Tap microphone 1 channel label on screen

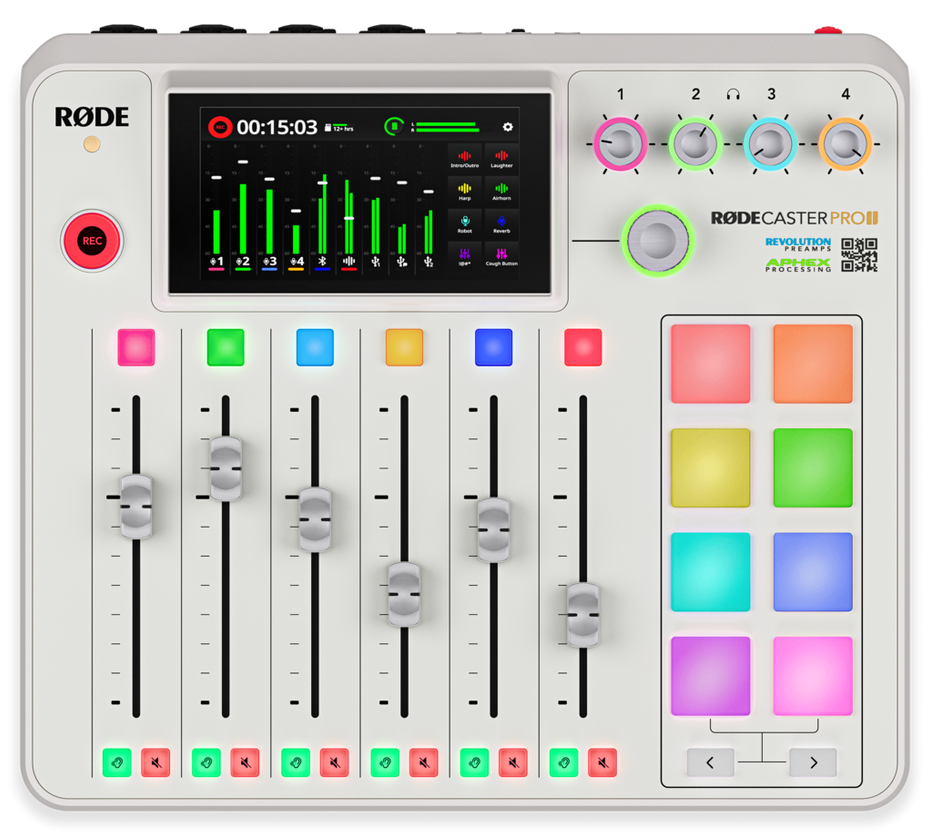click(x=216, y=262)
